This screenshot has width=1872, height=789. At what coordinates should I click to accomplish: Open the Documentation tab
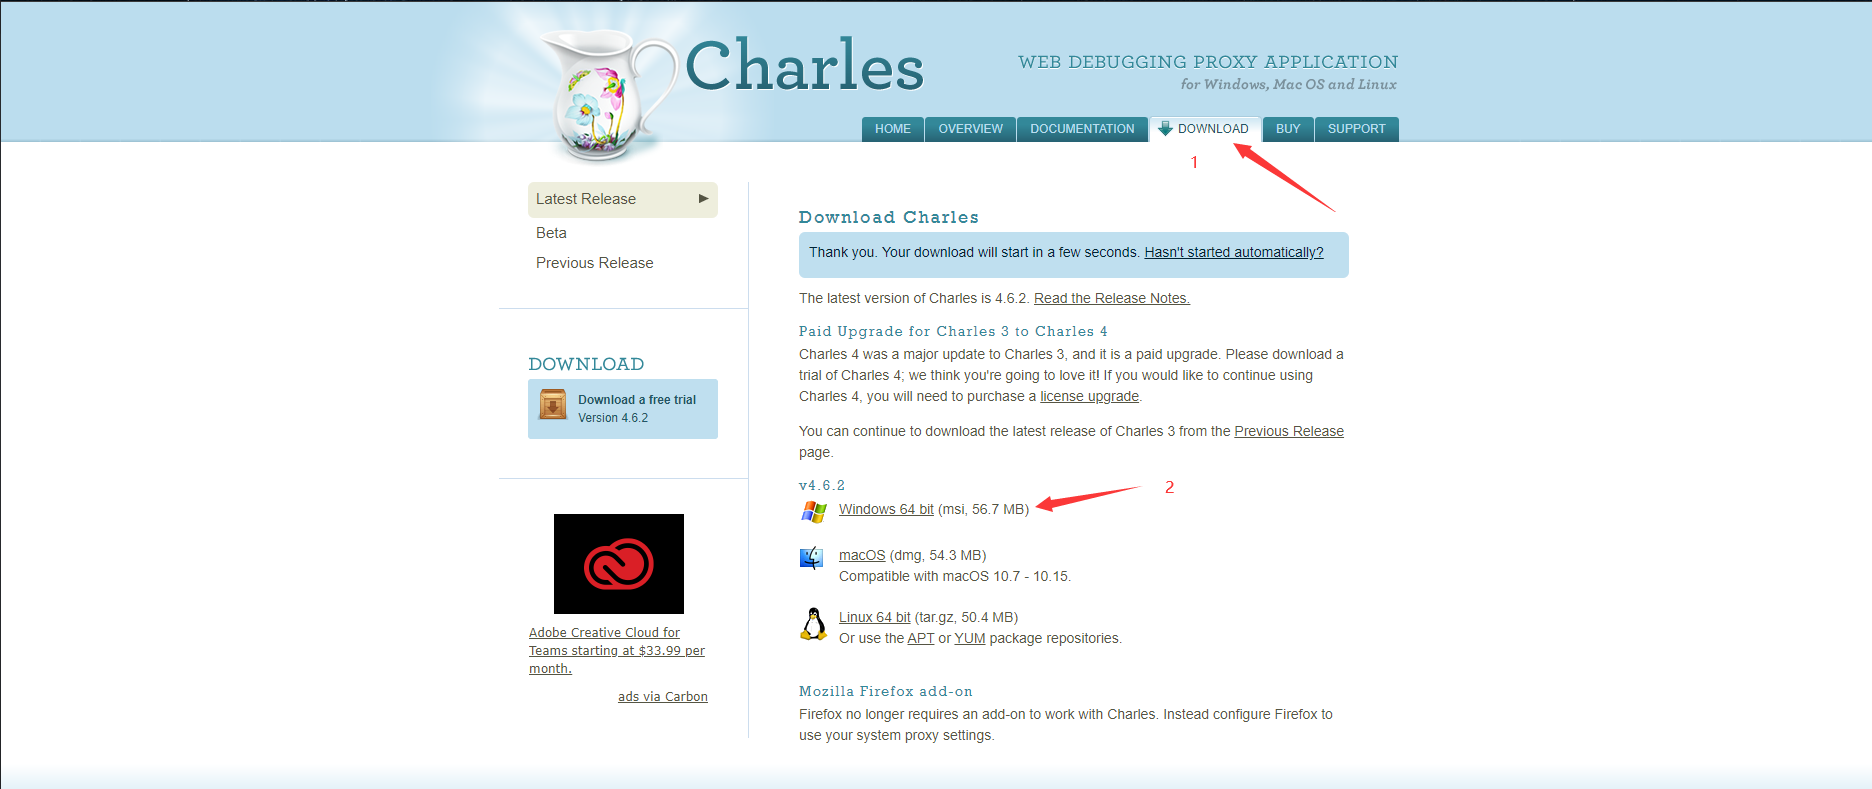[x=1082, y=129]
